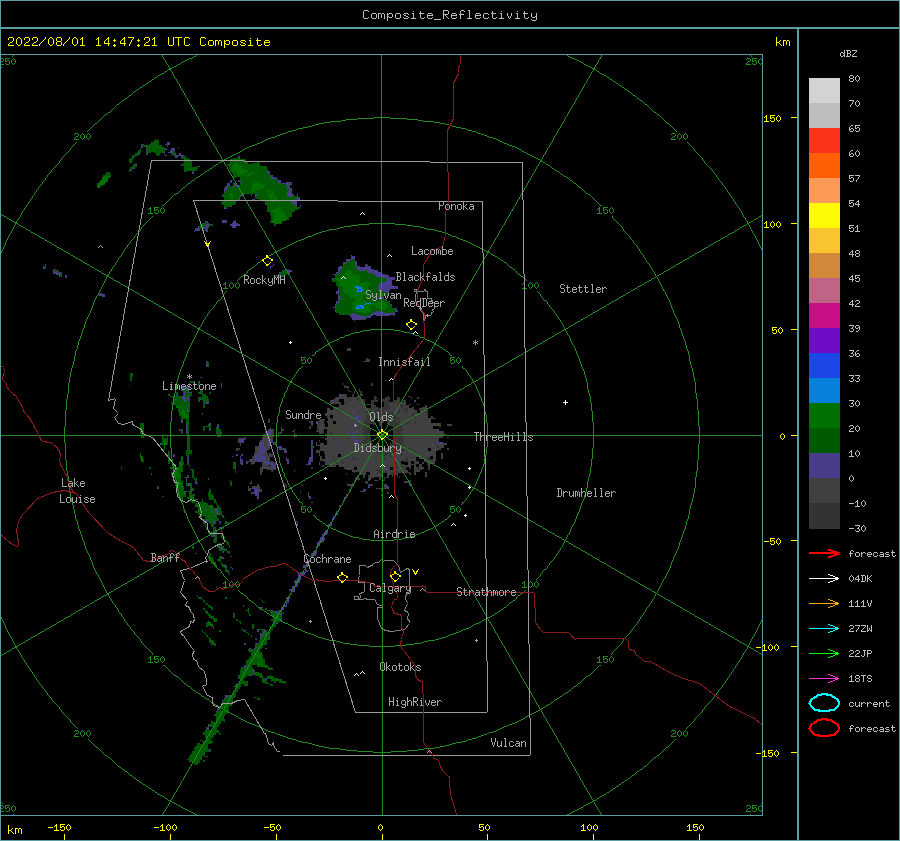Click the Limestone label
Viewport: 900px width, 841px height.
pos(189,386)
